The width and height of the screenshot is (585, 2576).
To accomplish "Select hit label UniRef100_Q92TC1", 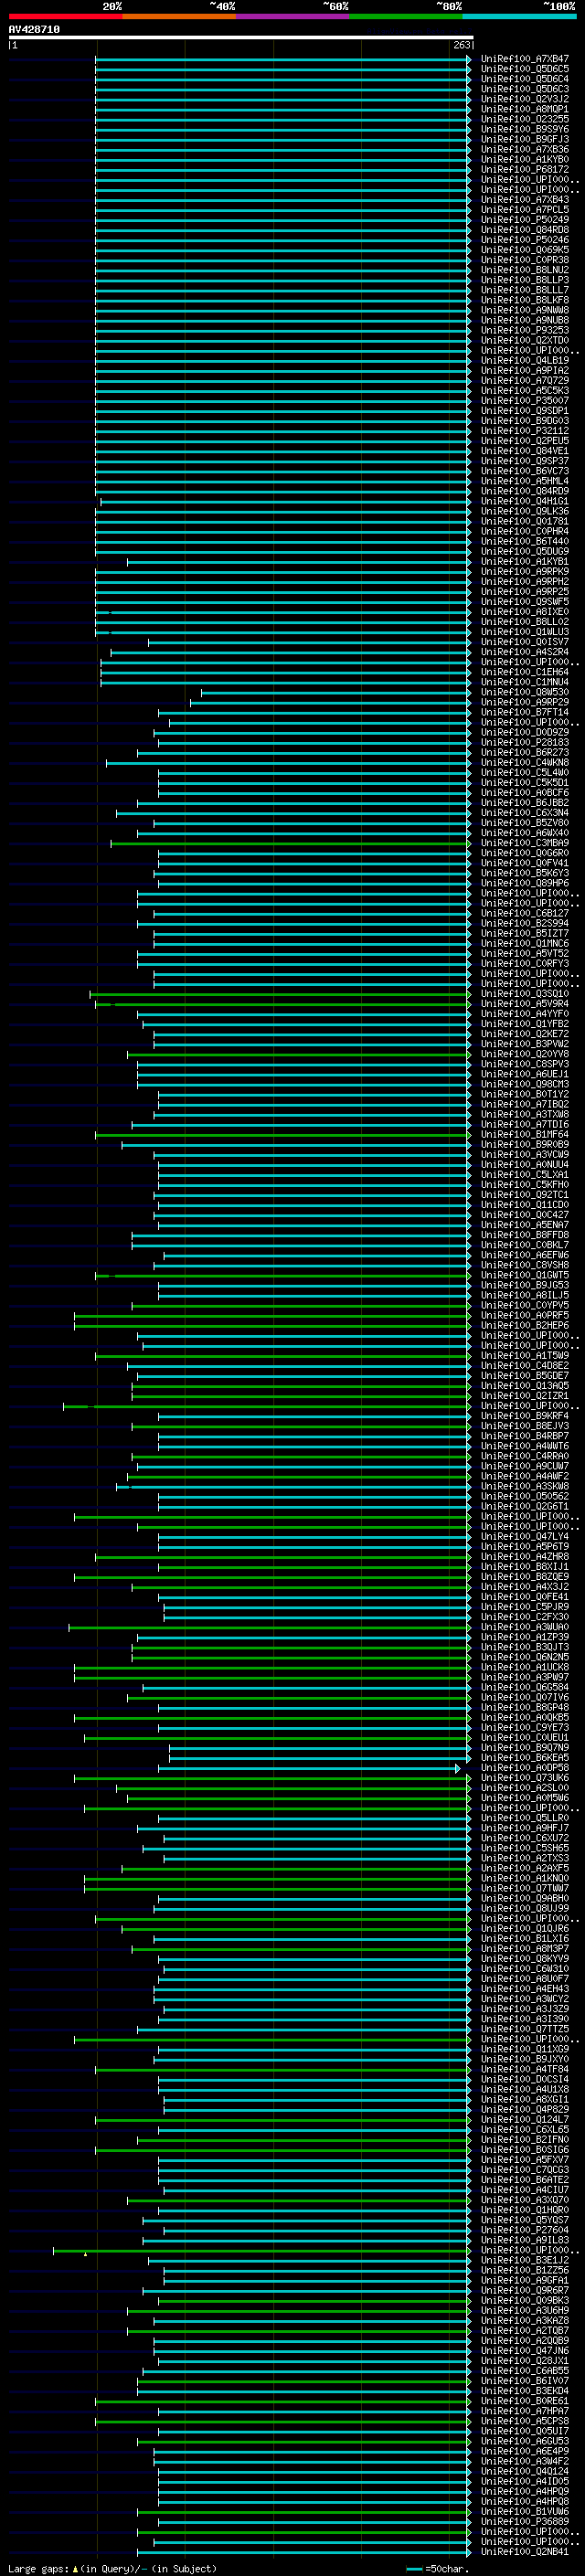I will click(x=524, y=1195).
